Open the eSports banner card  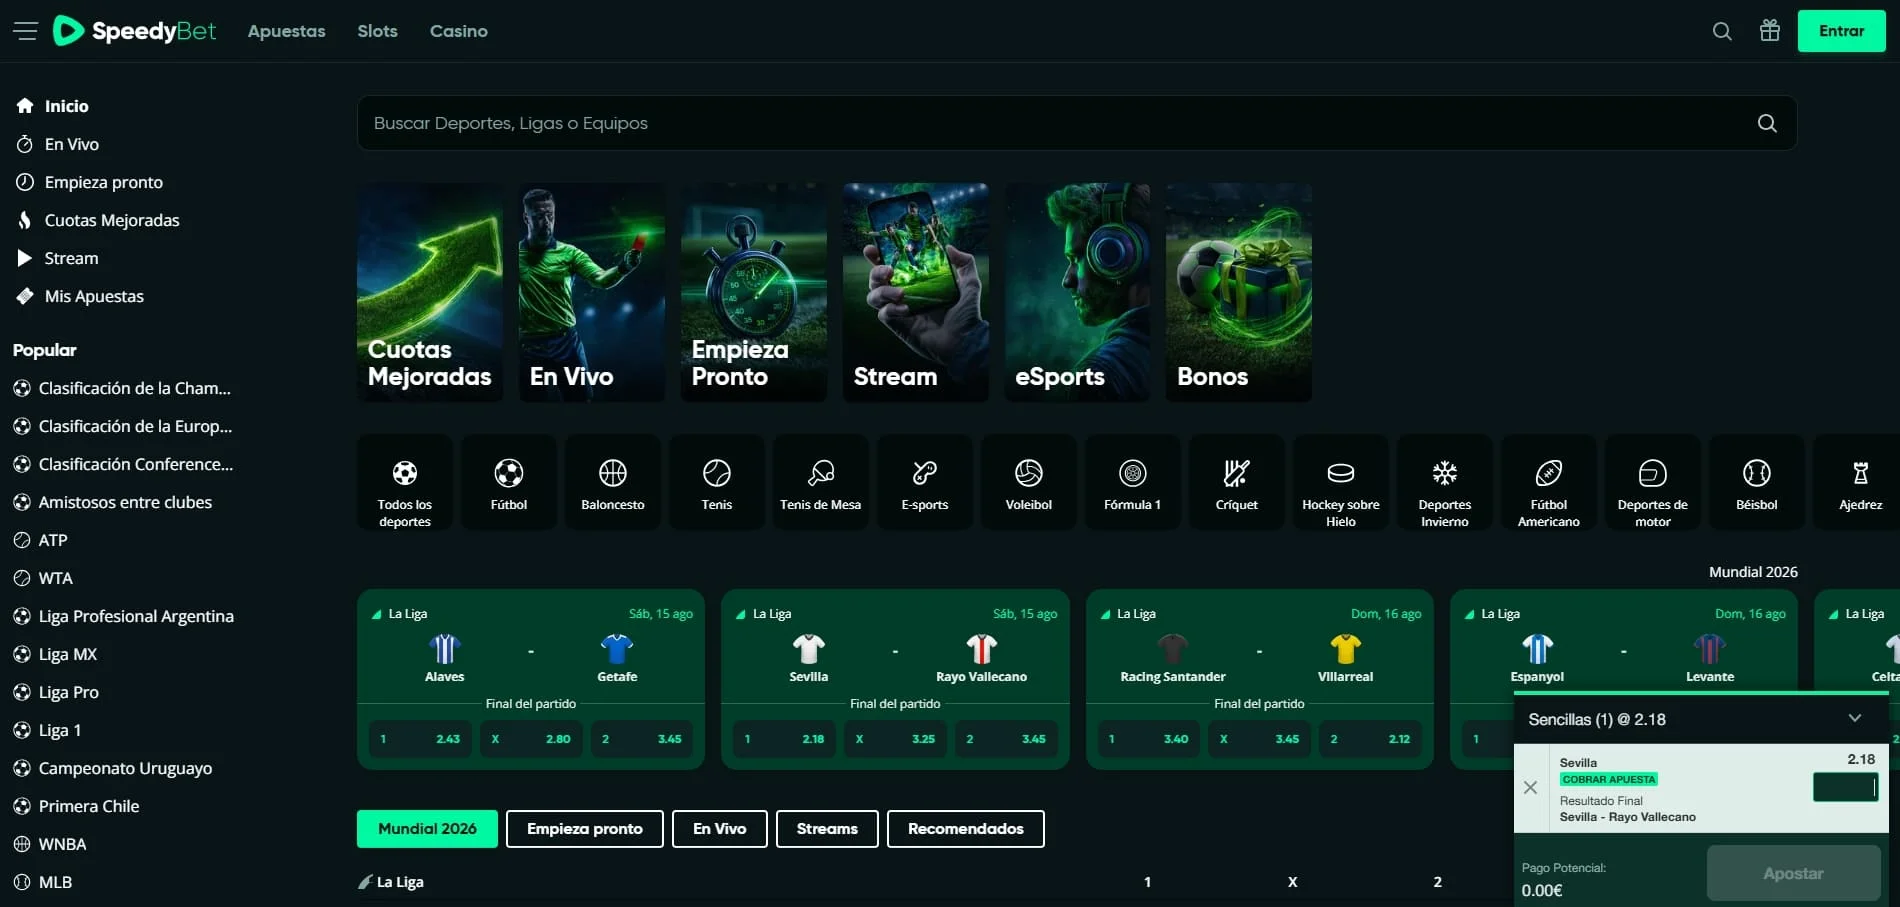coord(1077,292)
